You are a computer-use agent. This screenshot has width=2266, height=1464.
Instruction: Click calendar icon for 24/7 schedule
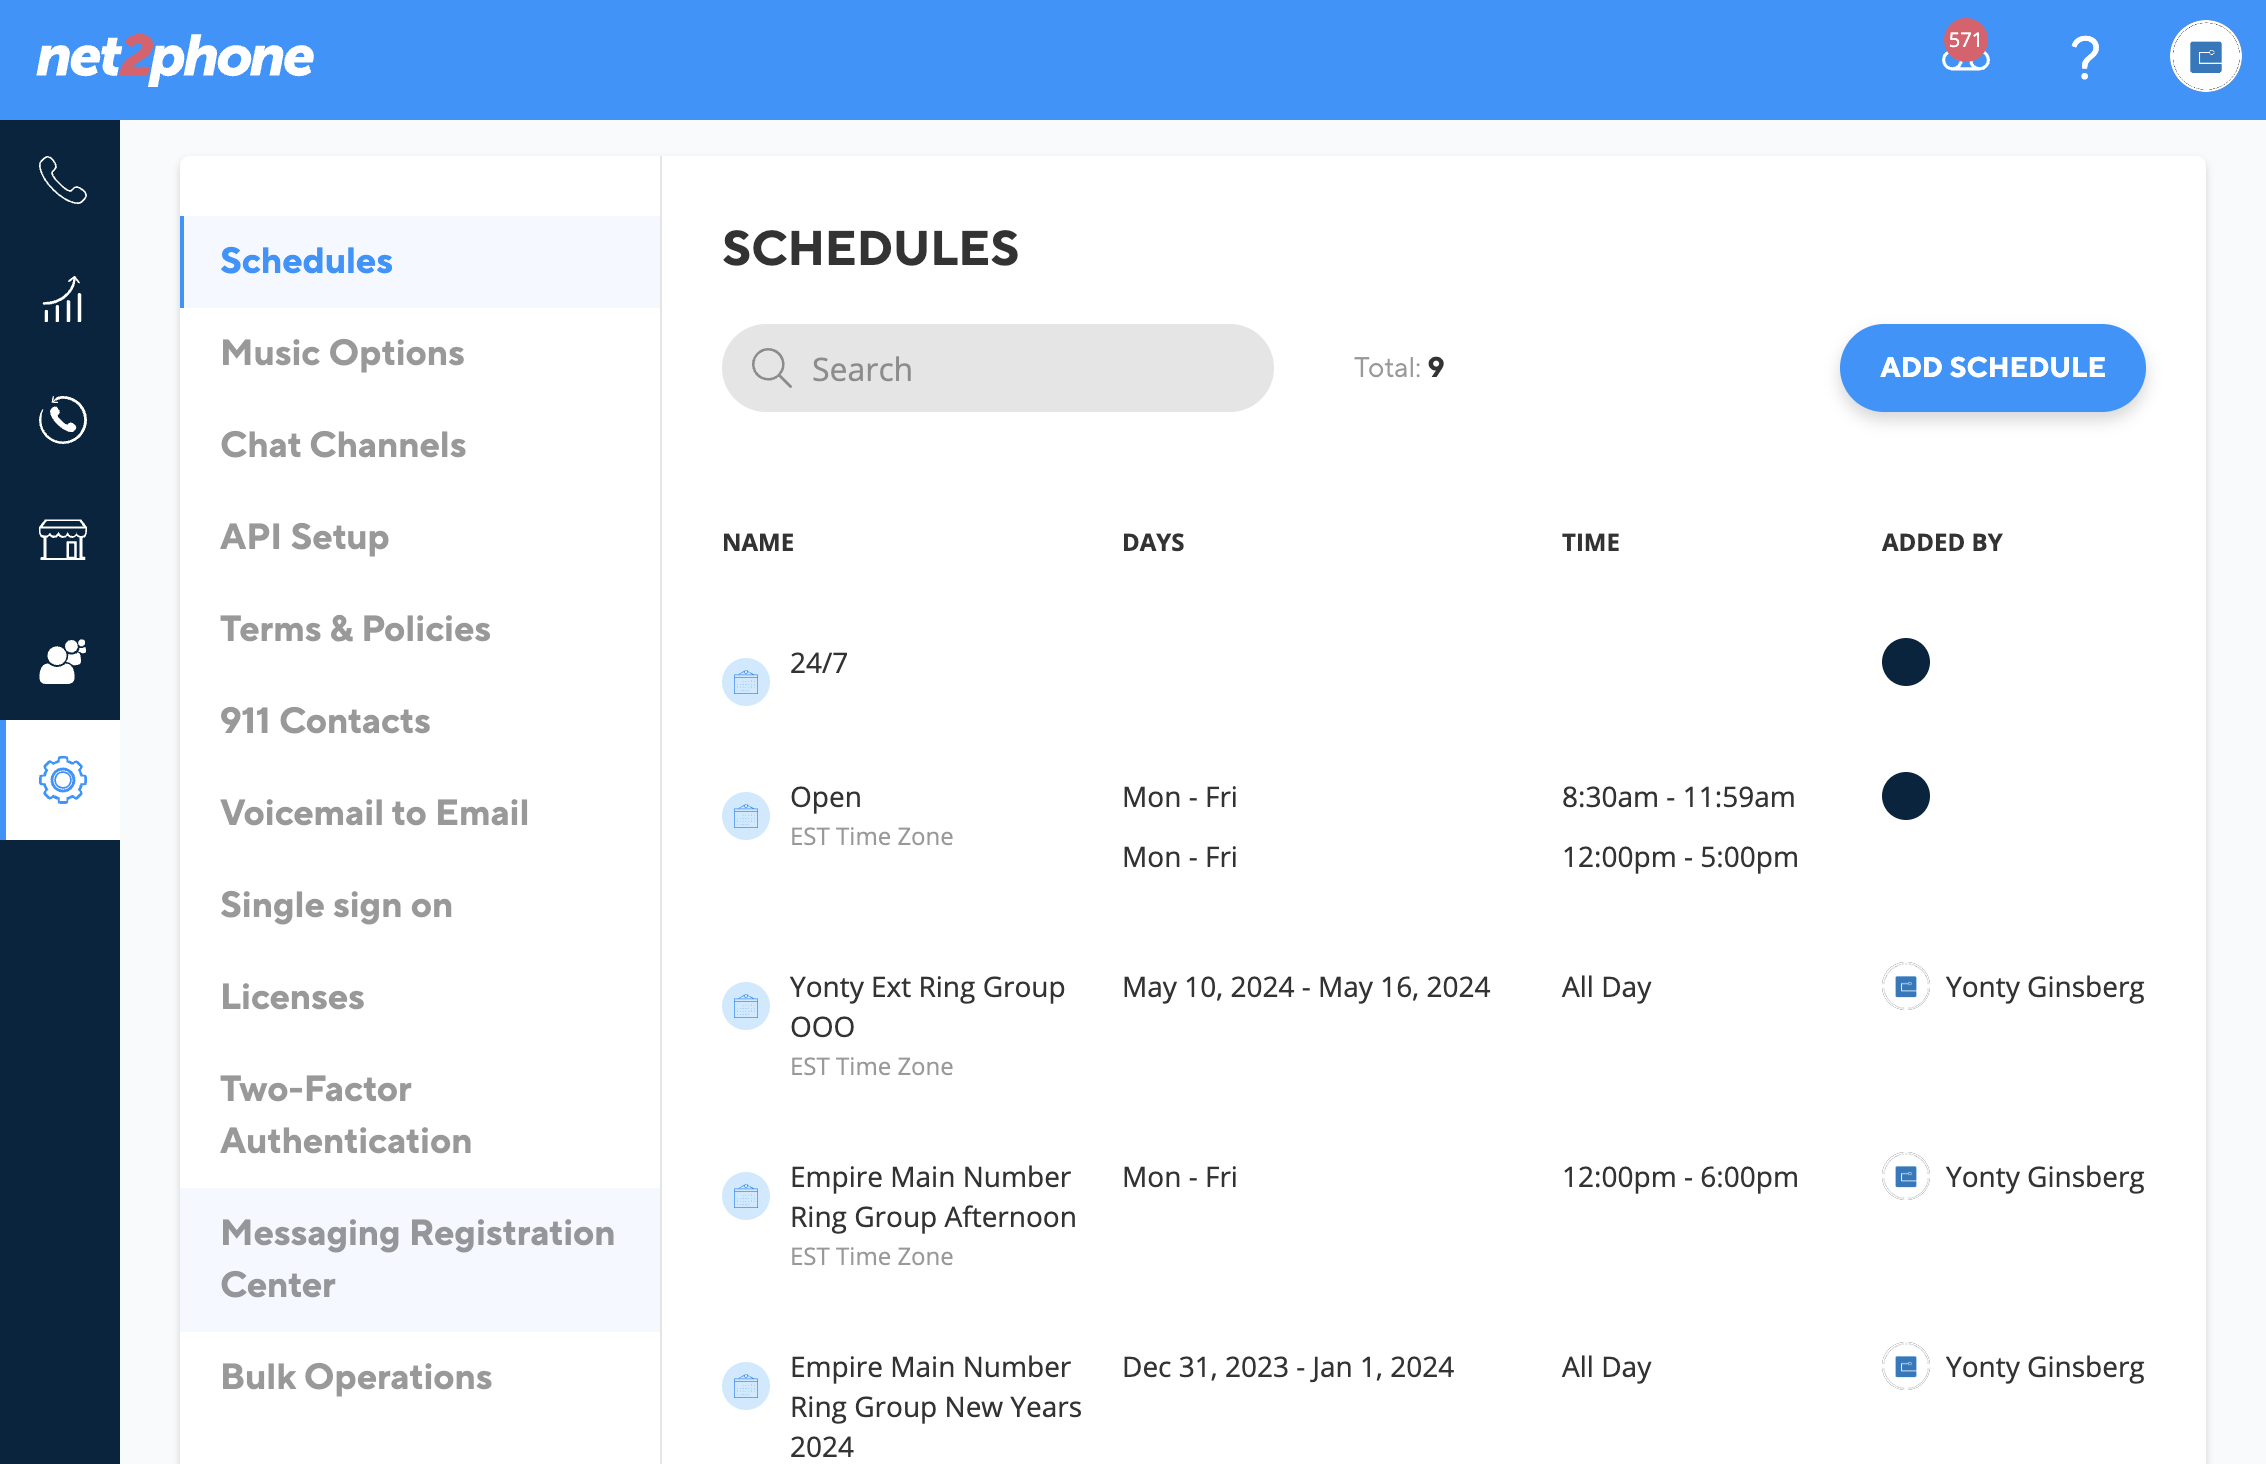click(746, 682)
